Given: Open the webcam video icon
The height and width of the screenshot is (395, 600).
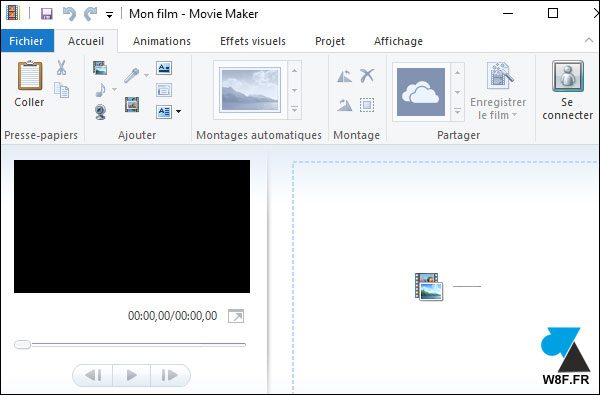Looking at the screenshot, I should pyautogui.click(x=100, y=112).
